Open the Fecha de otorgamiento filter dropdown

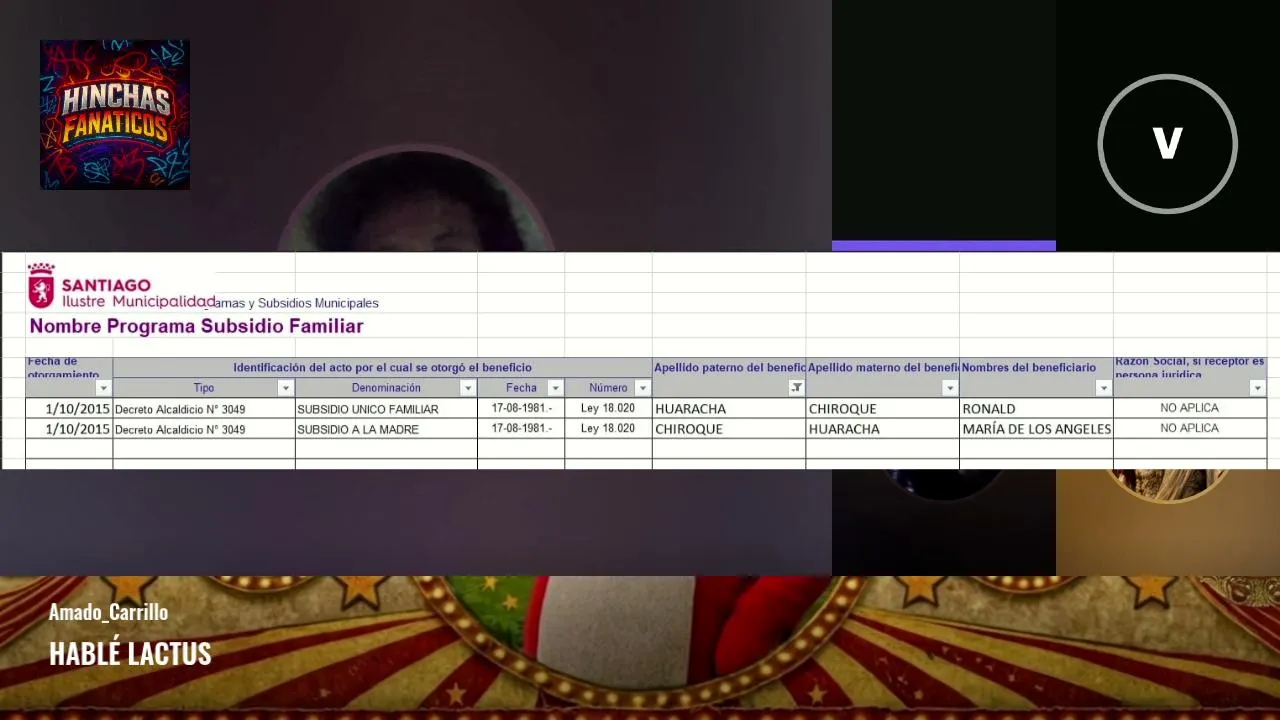103,388
